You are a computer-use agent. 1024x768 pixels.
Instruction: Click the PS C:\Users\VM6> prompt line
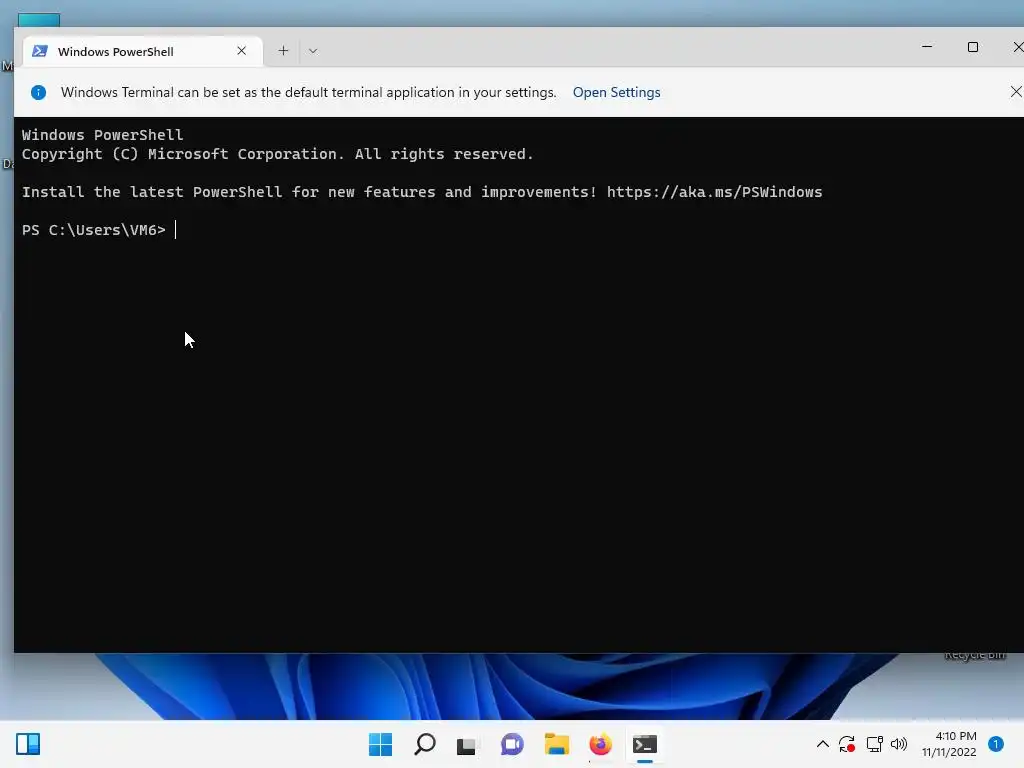coord(94,230)
